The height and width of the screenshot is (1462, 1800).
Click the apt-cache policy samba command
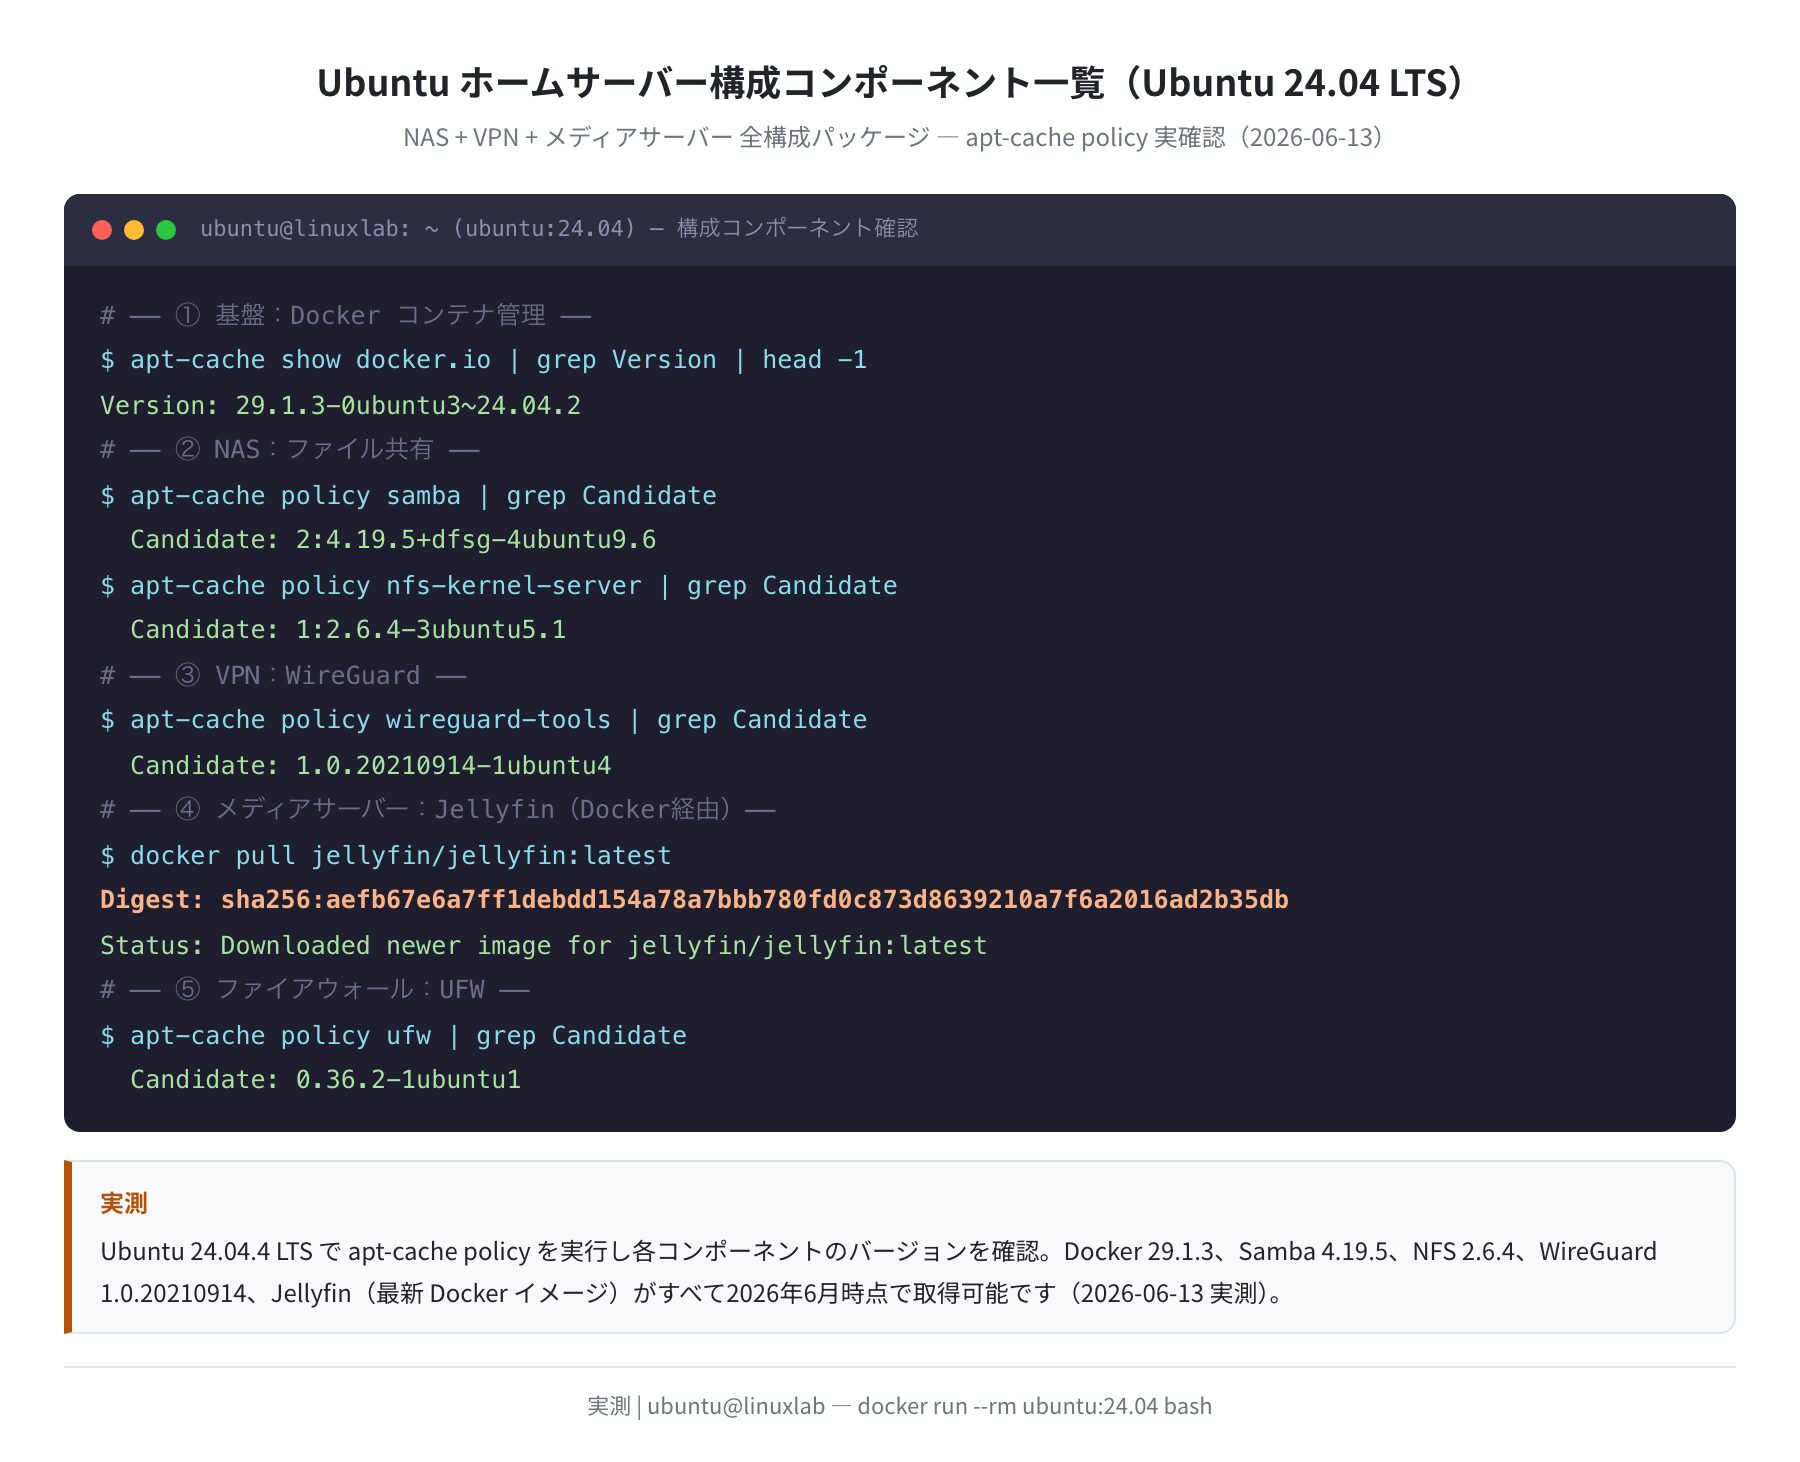click(x=409, y=495)
